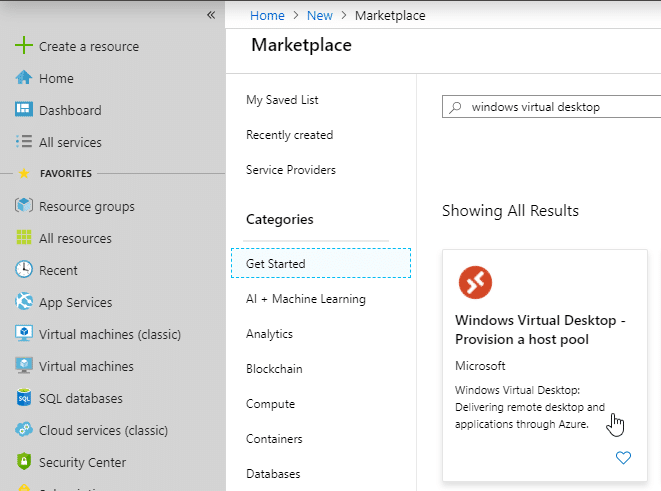Select the Analytics category
Viewport: 661px width, 491px height.
pos(269,334)
